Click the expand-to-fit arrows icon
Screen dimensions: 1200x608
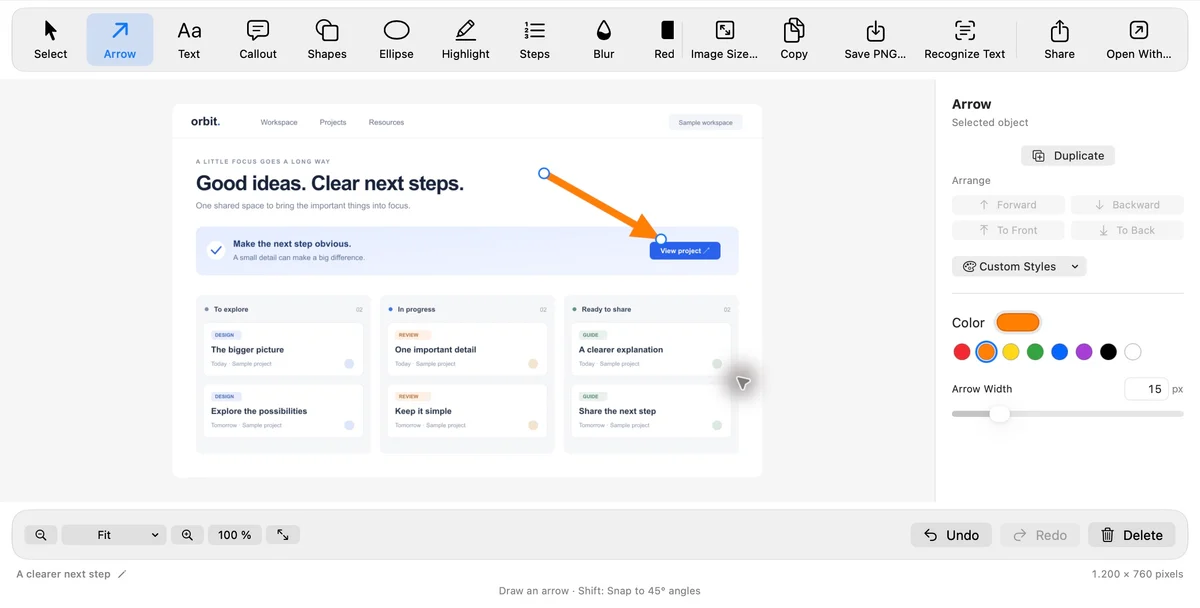click(x=283, y=535)
